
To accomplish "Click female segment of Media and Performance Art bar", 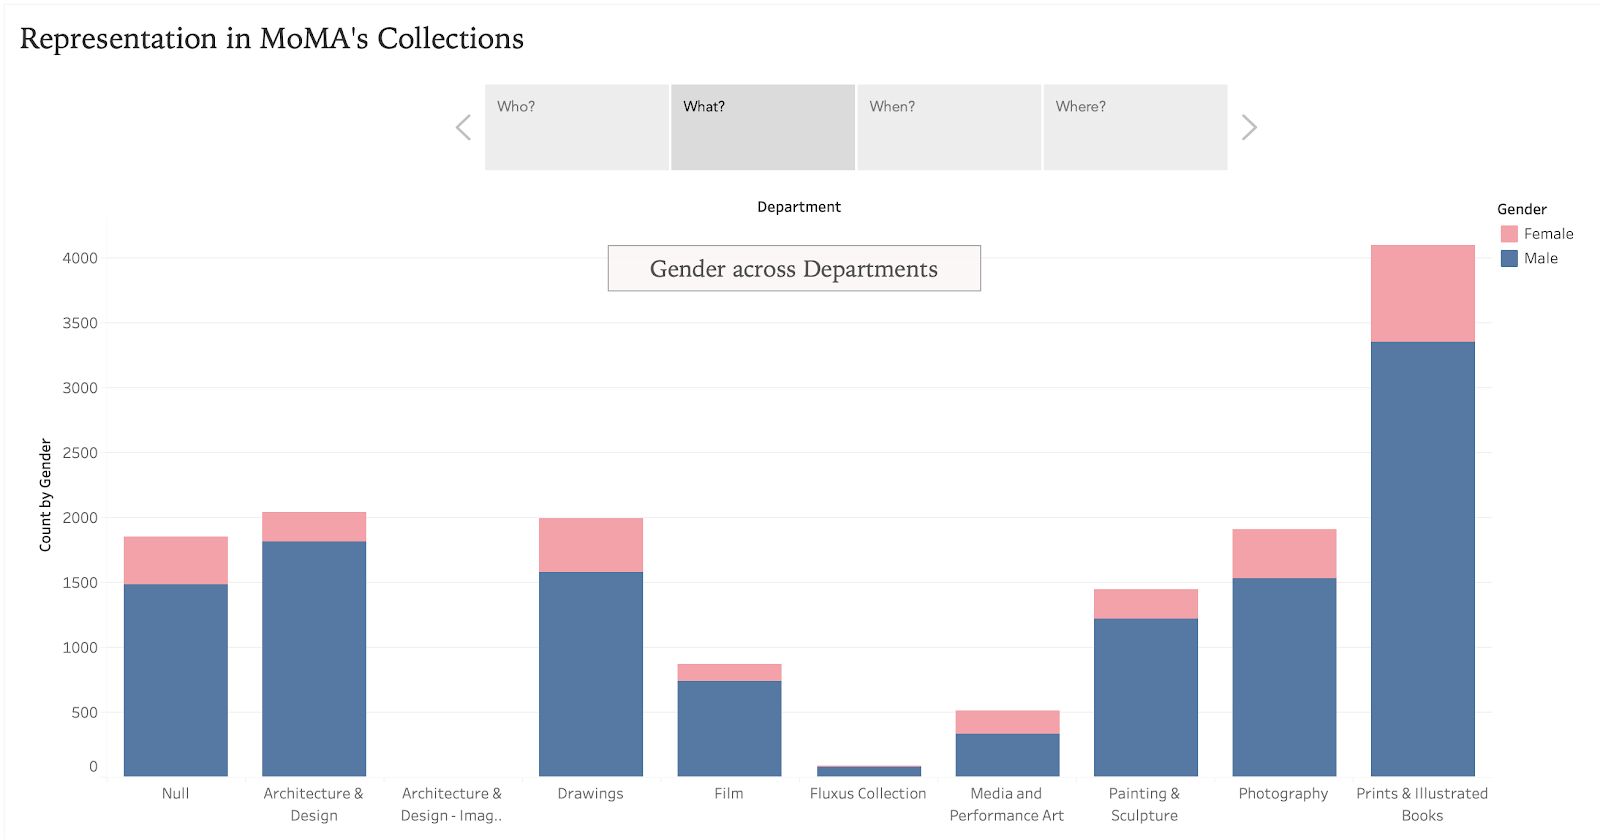I will pyautogui.click(x=1007, y=722).
